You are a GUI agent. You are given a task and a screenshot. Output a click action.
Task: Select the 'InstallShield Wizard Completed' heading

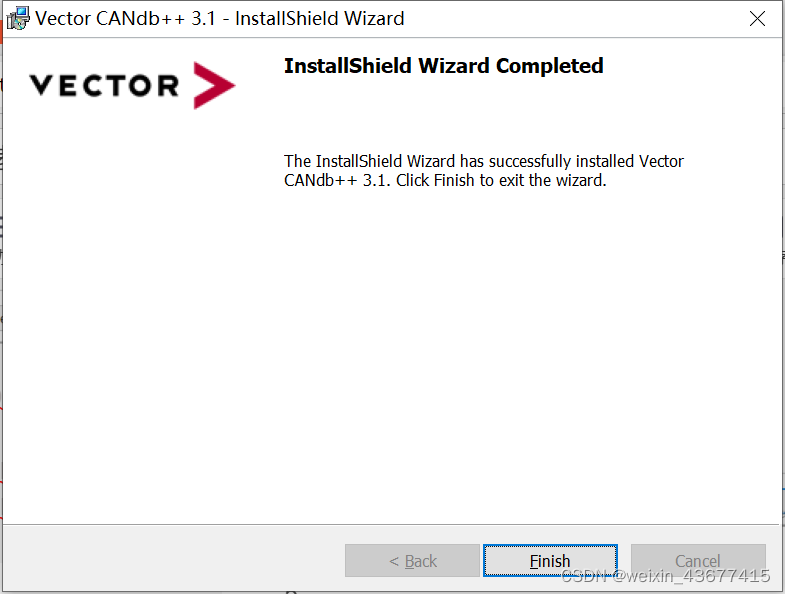444,66
